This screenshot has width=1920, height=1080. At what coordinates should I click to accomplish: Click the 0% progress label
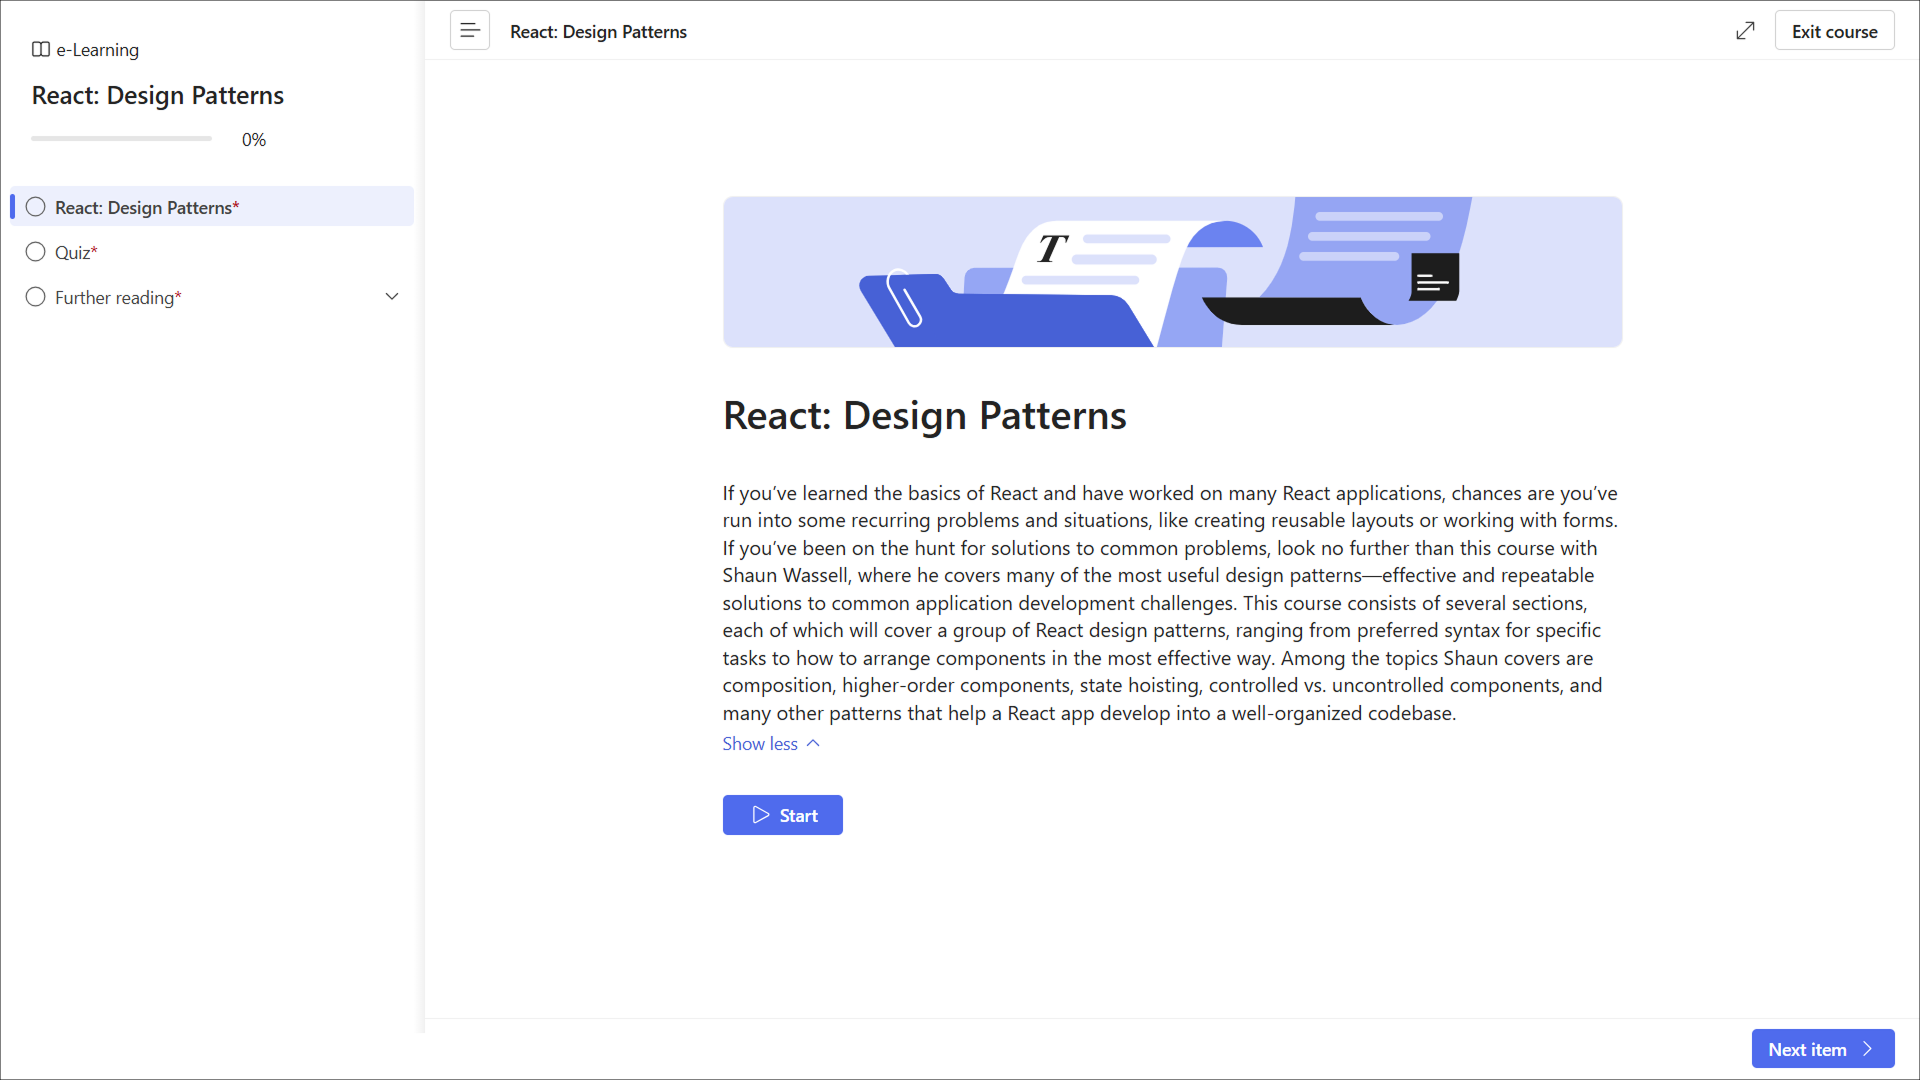254,140
